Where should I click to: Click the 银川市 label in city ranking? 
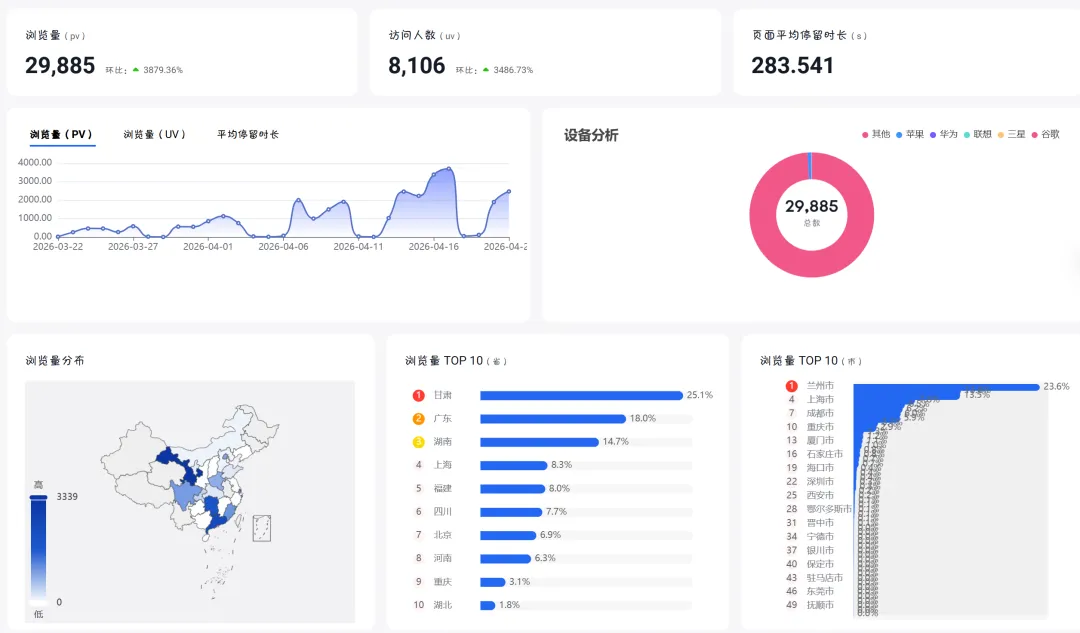[820, 550]
